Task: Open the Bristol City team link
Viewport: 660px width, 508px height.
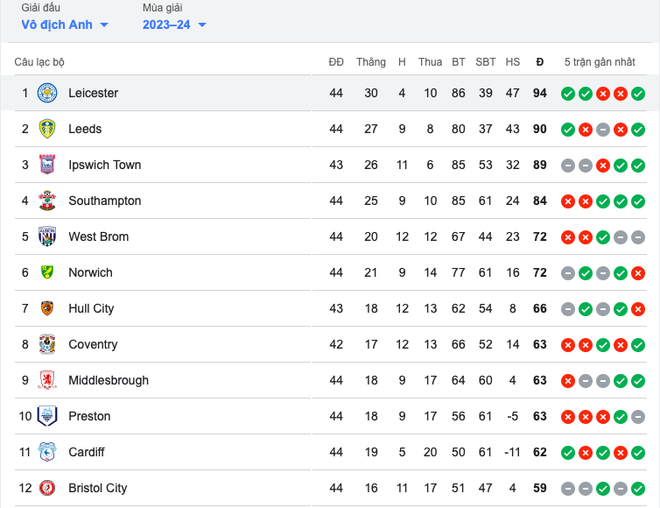Action: [x=97, y=488]
